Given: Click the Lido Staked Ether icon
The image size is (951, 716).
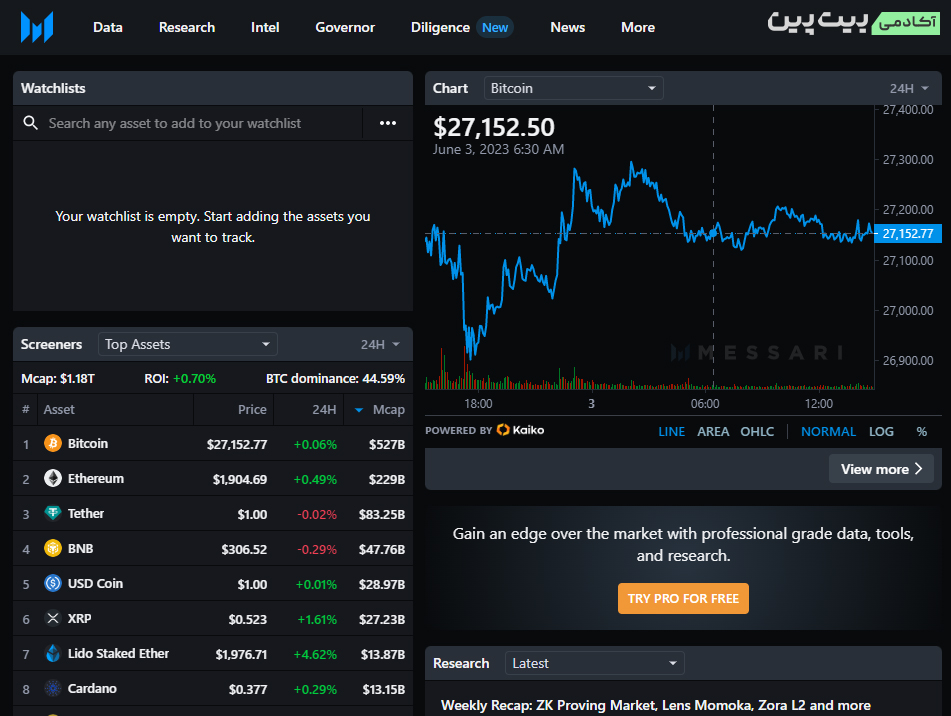Looking at the screenshot, I should (53, 654).
